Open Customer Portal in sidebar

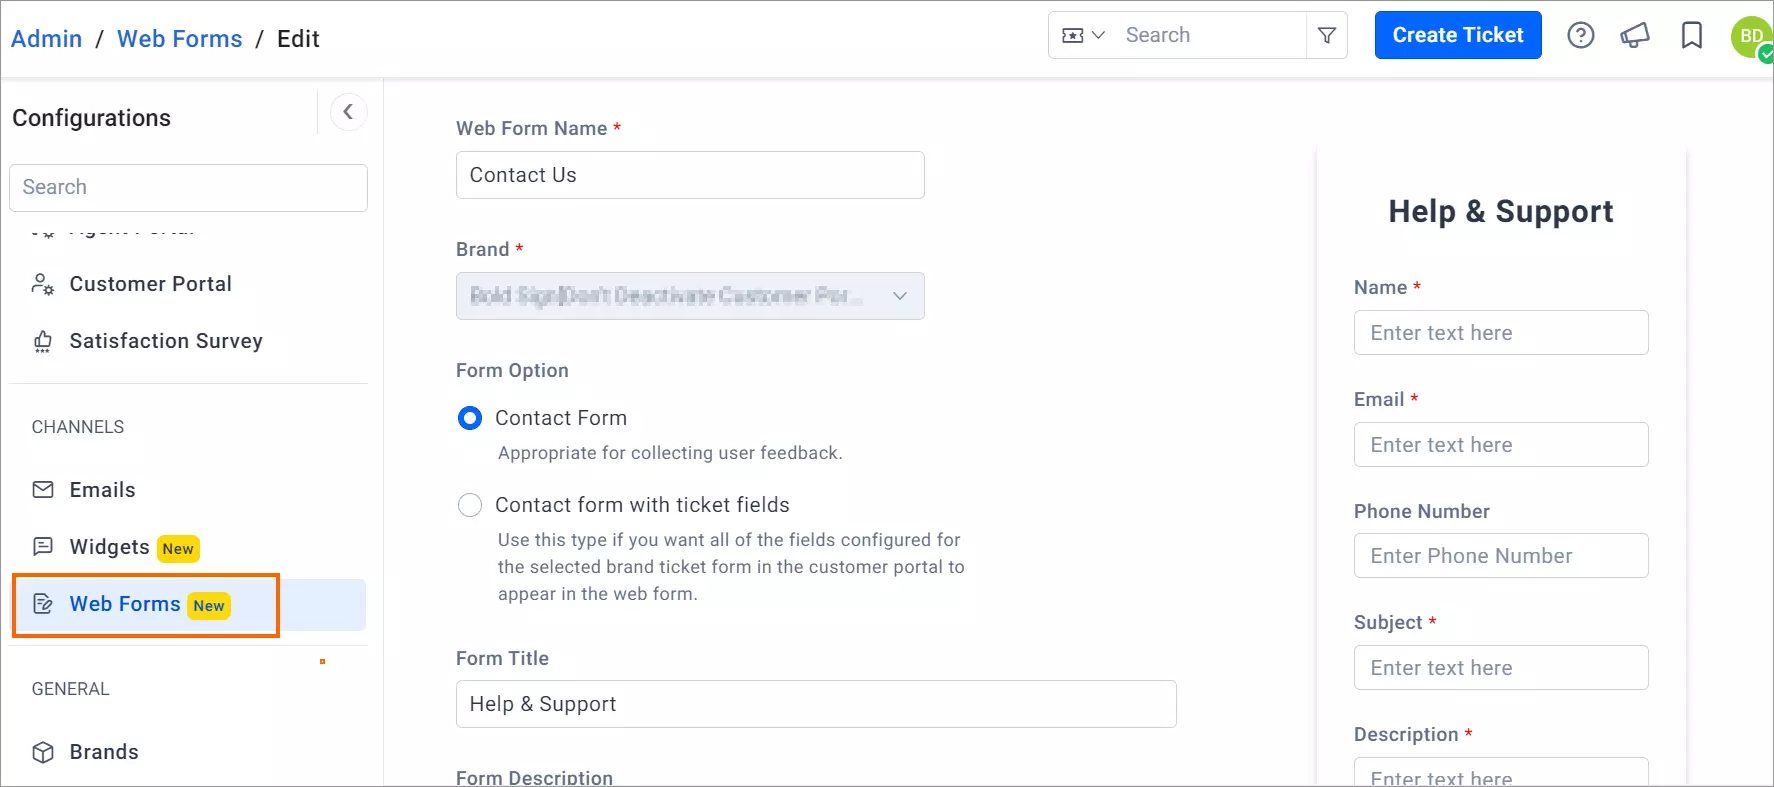click(x=150, y=284)
